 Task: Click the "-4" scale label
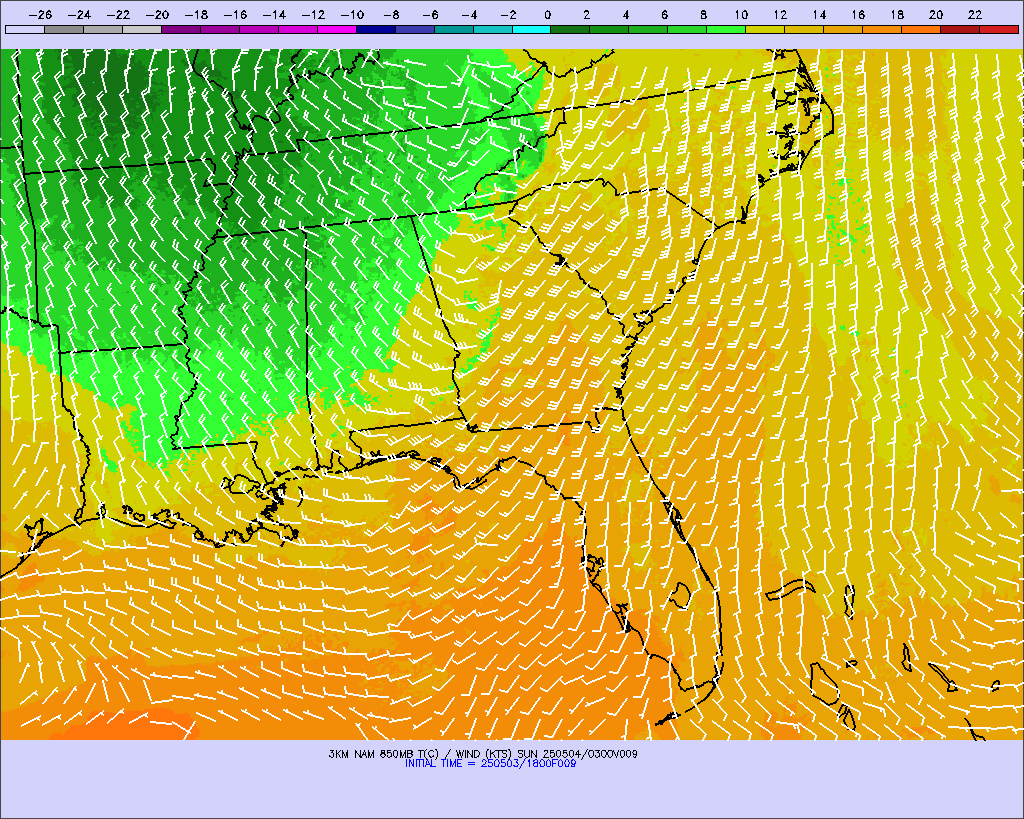click(469, 14)
